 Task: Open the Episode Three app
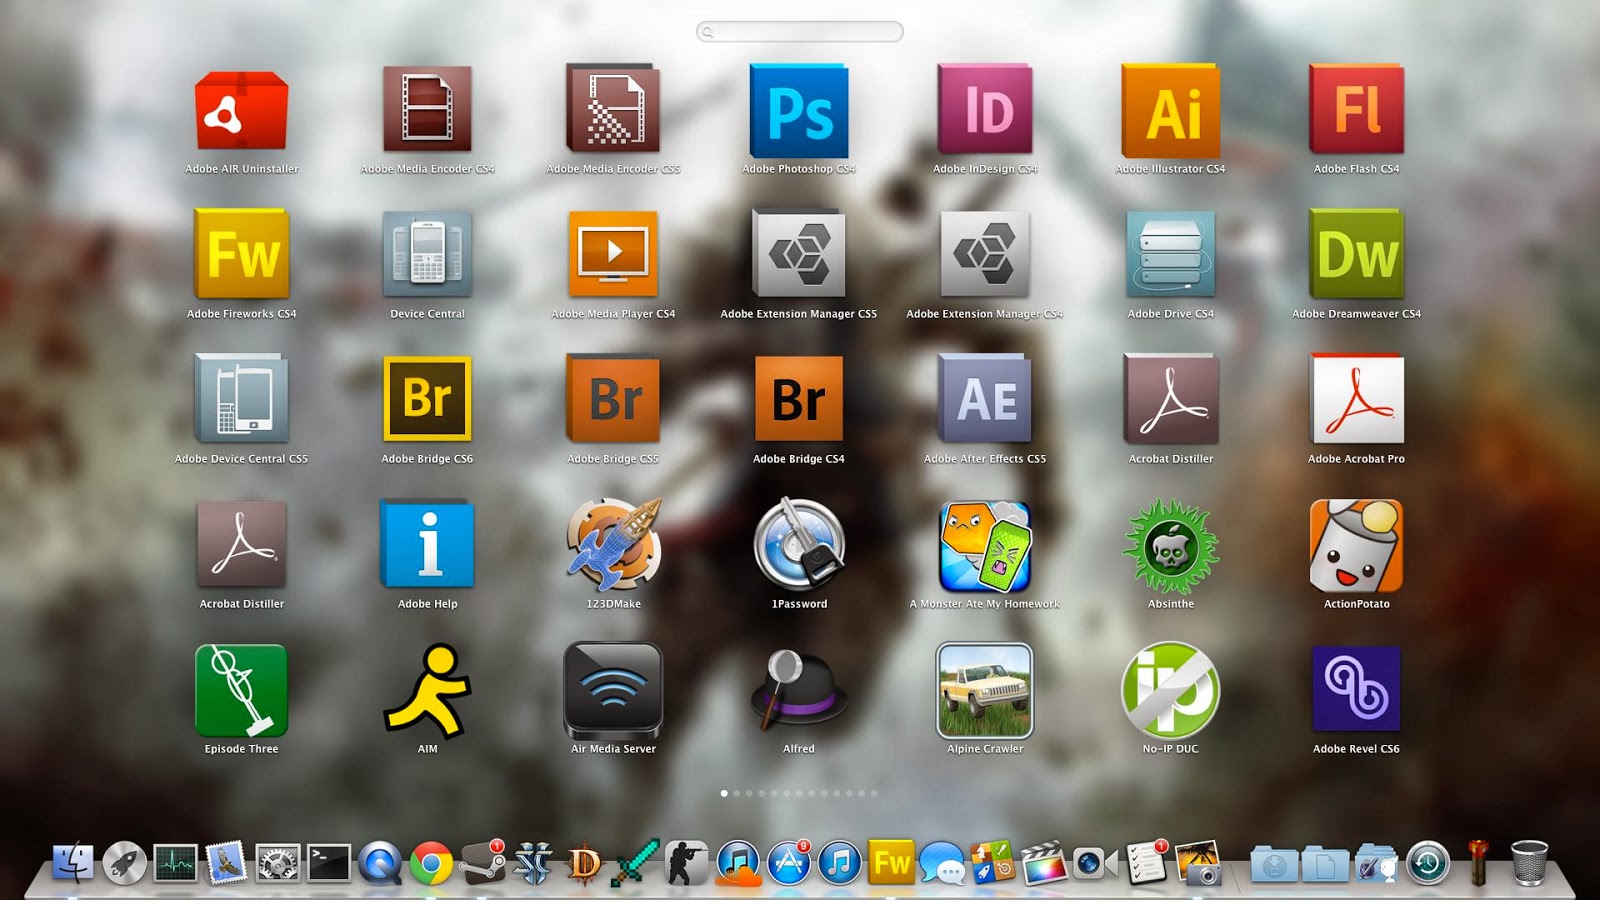click(241, 690)
